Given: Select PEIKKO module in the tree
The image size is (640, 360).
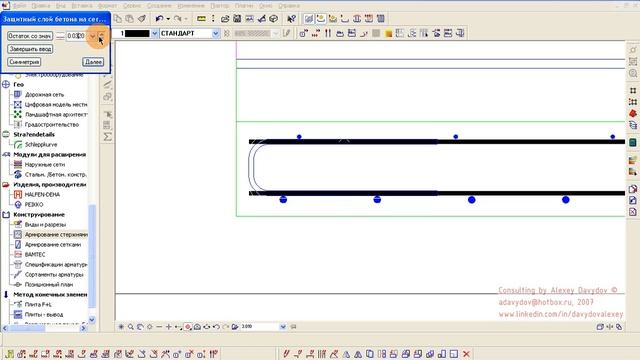Looking at the screenshot, I should click(34, 204).
